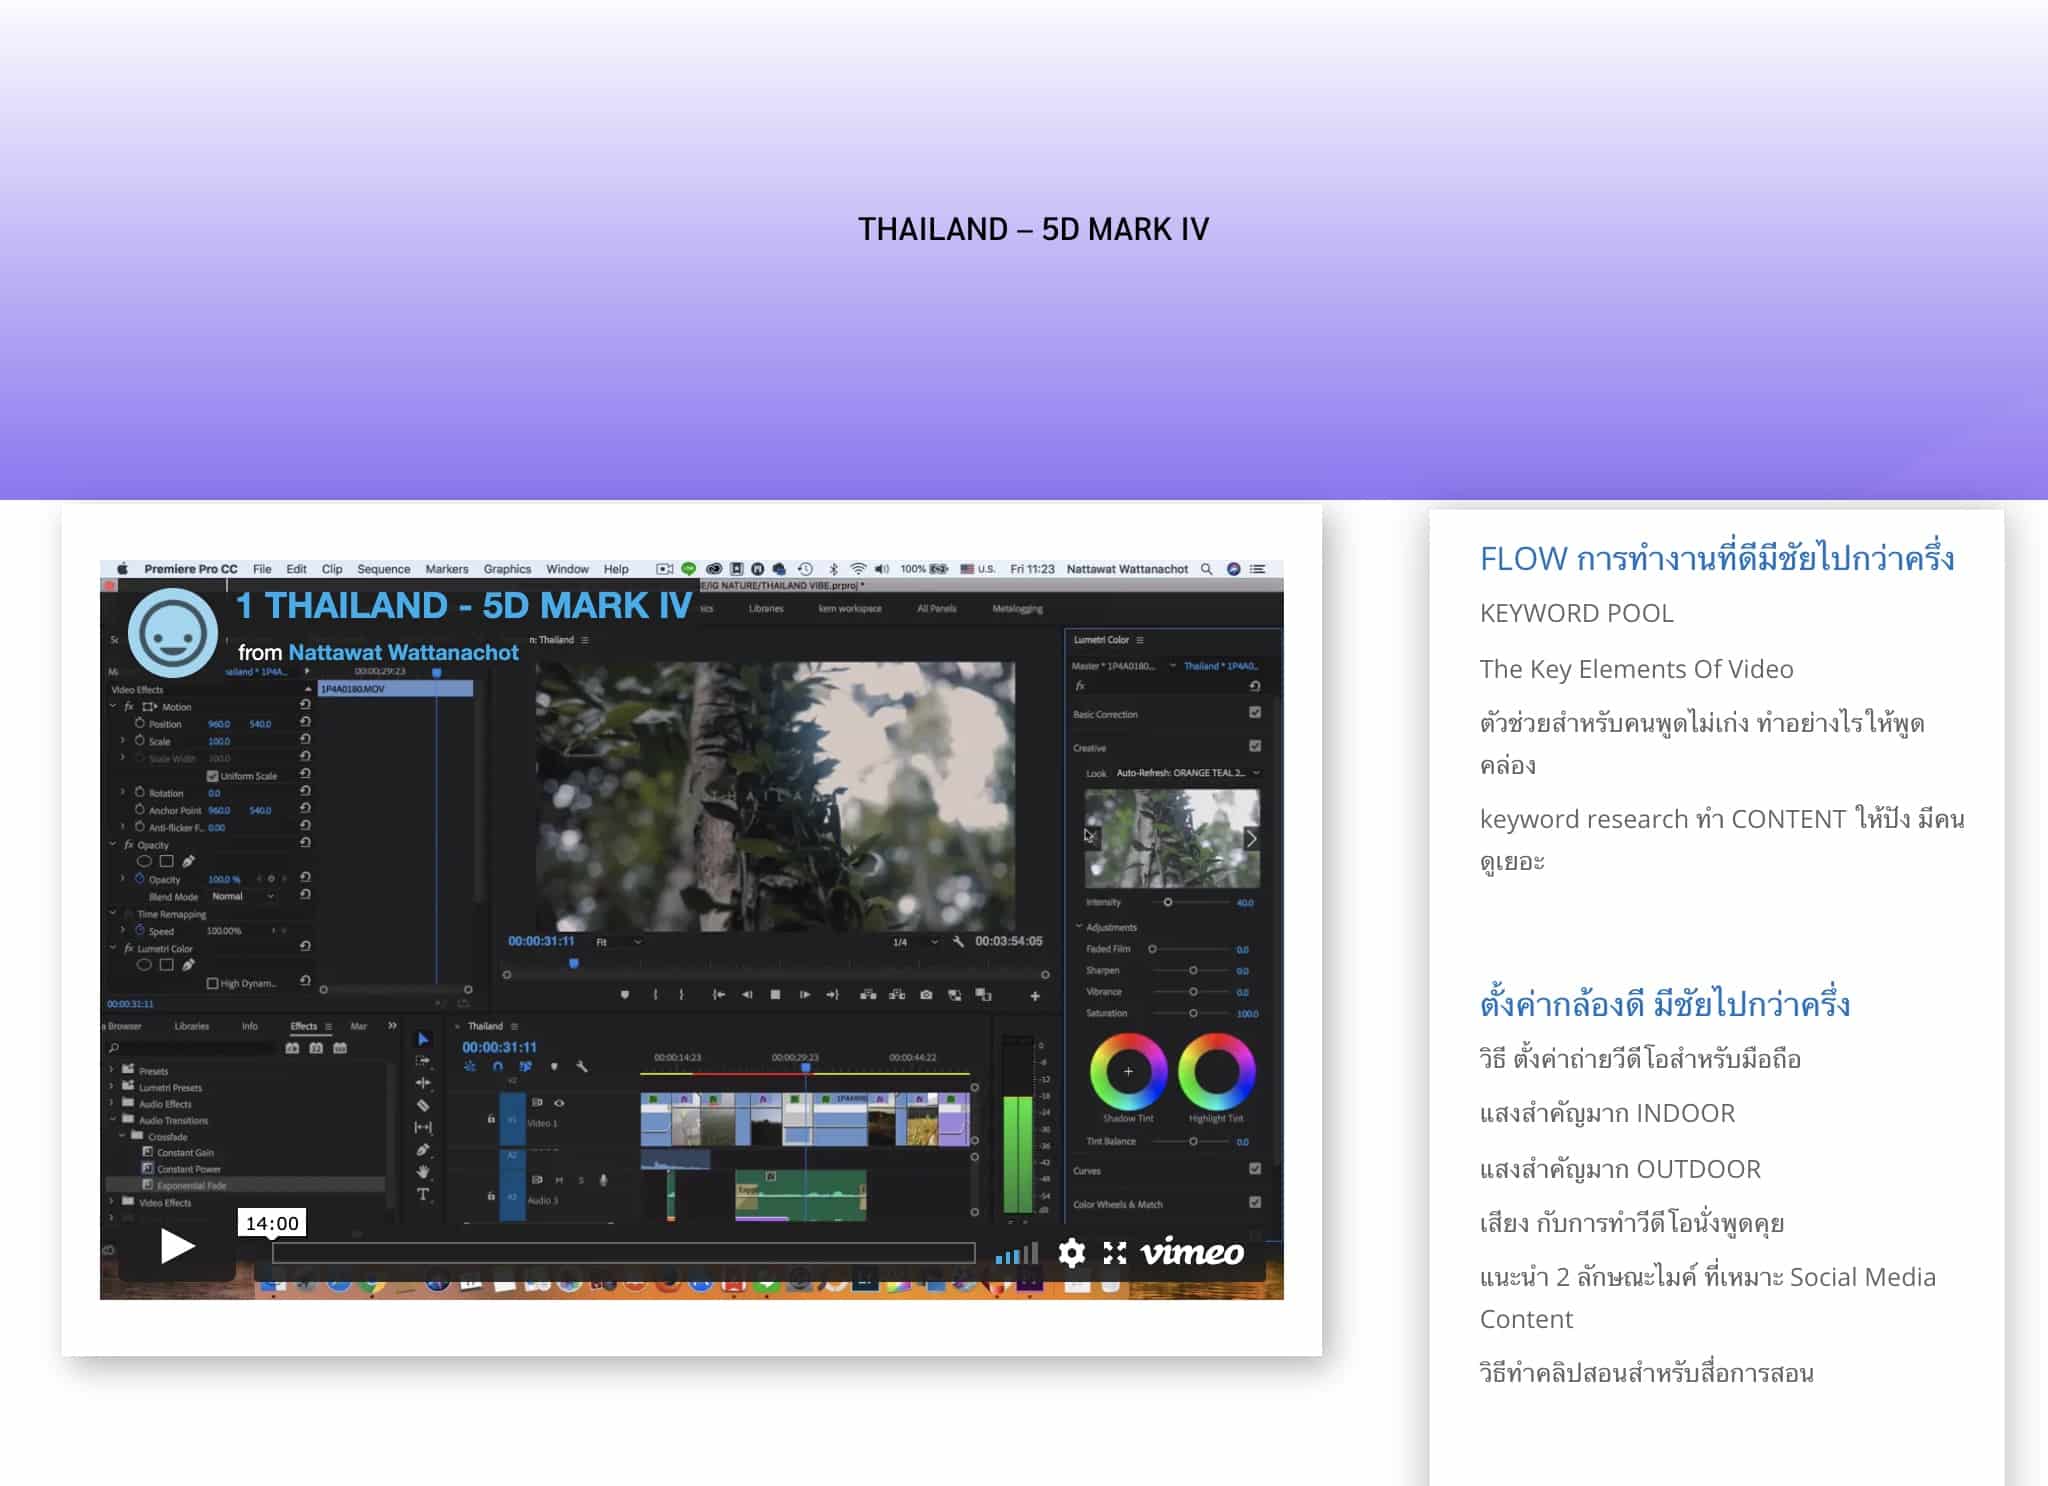Open the '1/4' playback resolution dropdown

915,942
